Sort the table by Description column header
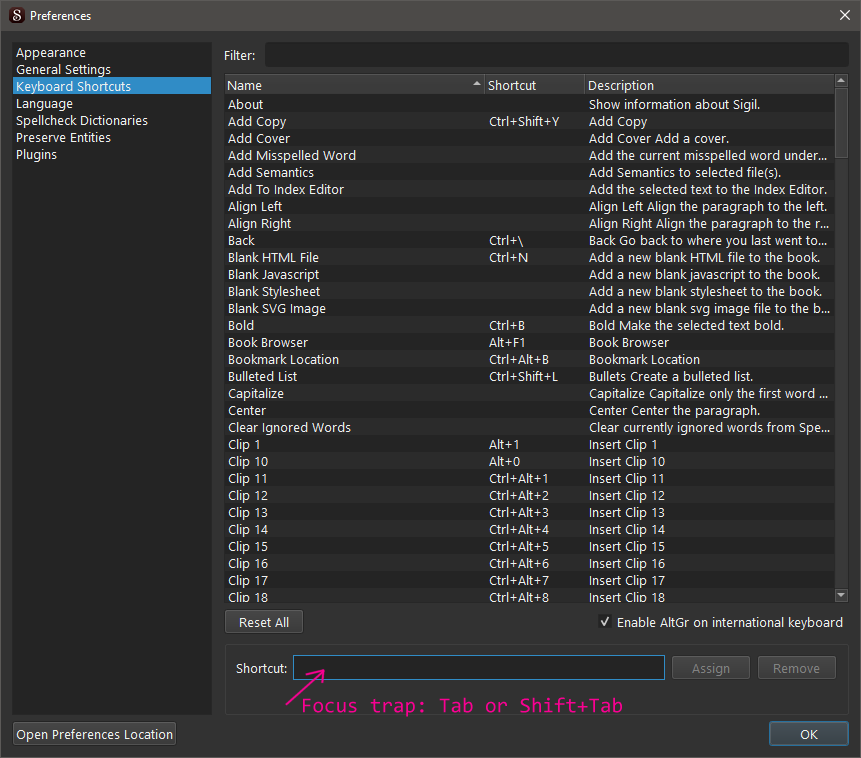The image size is (861, 758). (x=709, y=85)
